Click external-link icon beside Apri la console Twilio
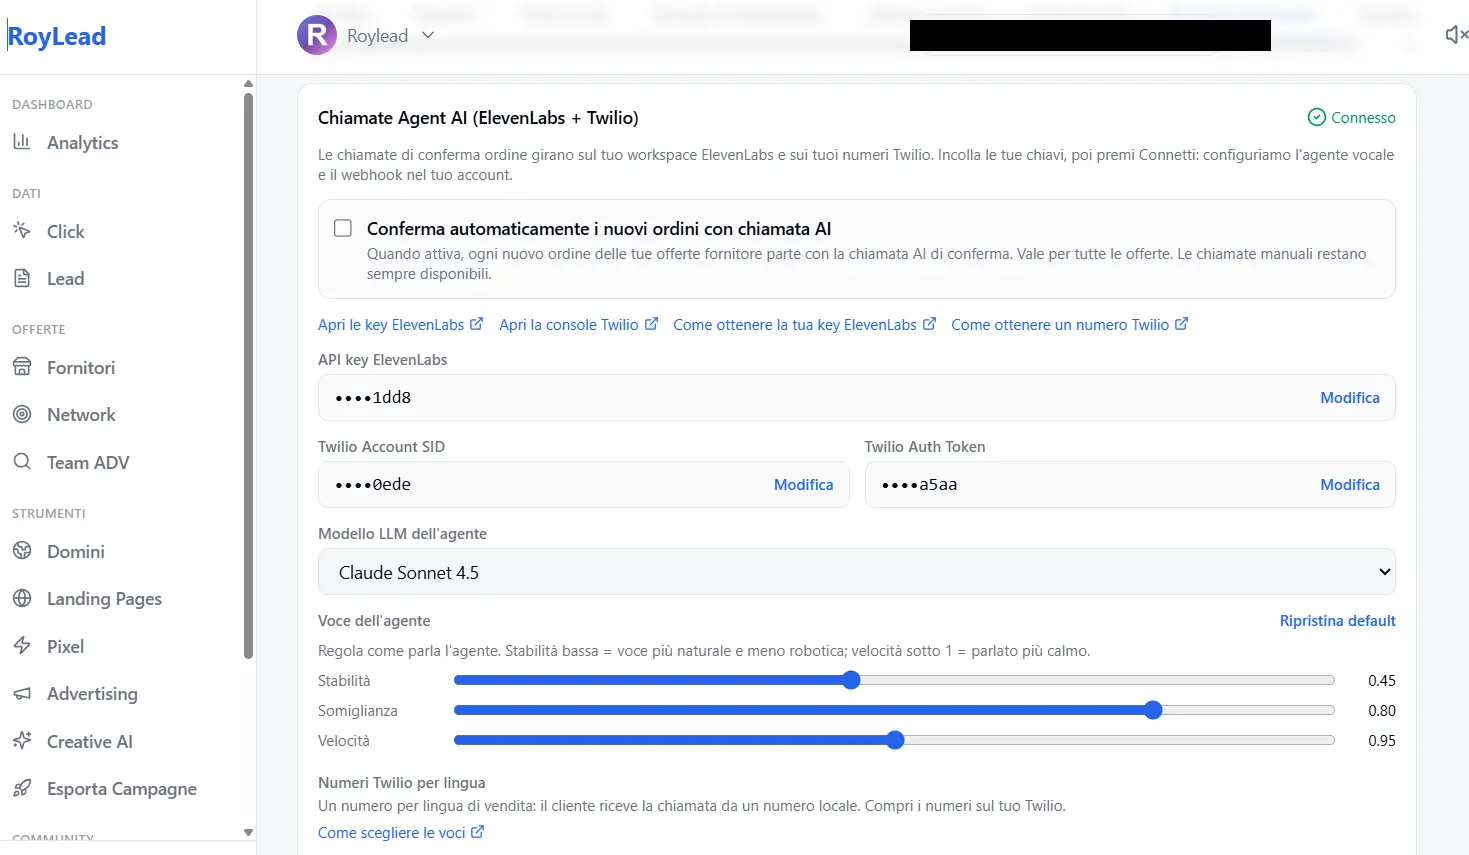This screenshot has width=1469, height=855. tap(651, 324)
